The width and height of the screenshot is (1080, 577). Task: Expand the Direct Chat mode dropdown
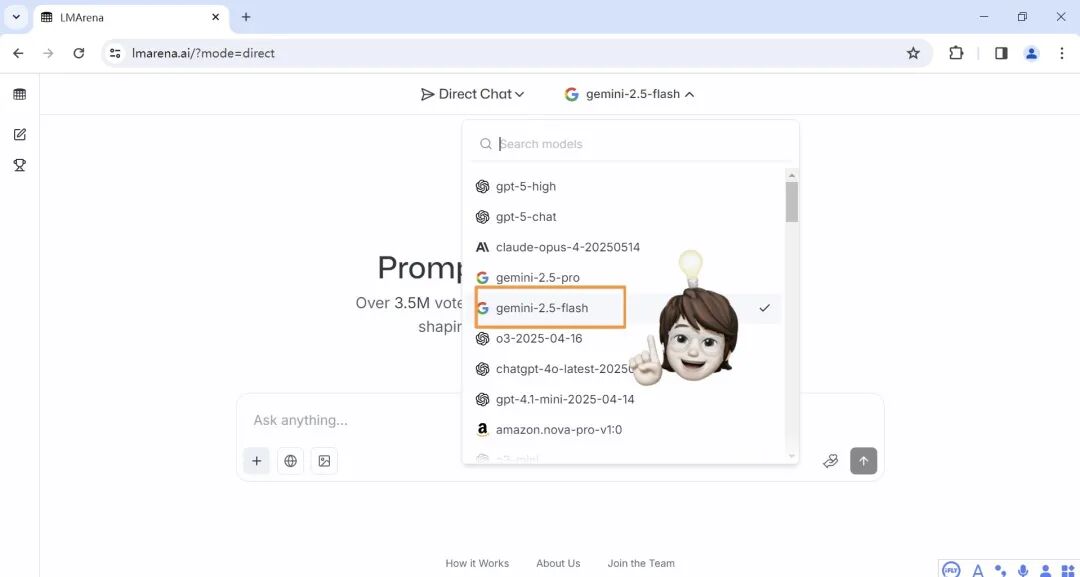tap(473, 94)
